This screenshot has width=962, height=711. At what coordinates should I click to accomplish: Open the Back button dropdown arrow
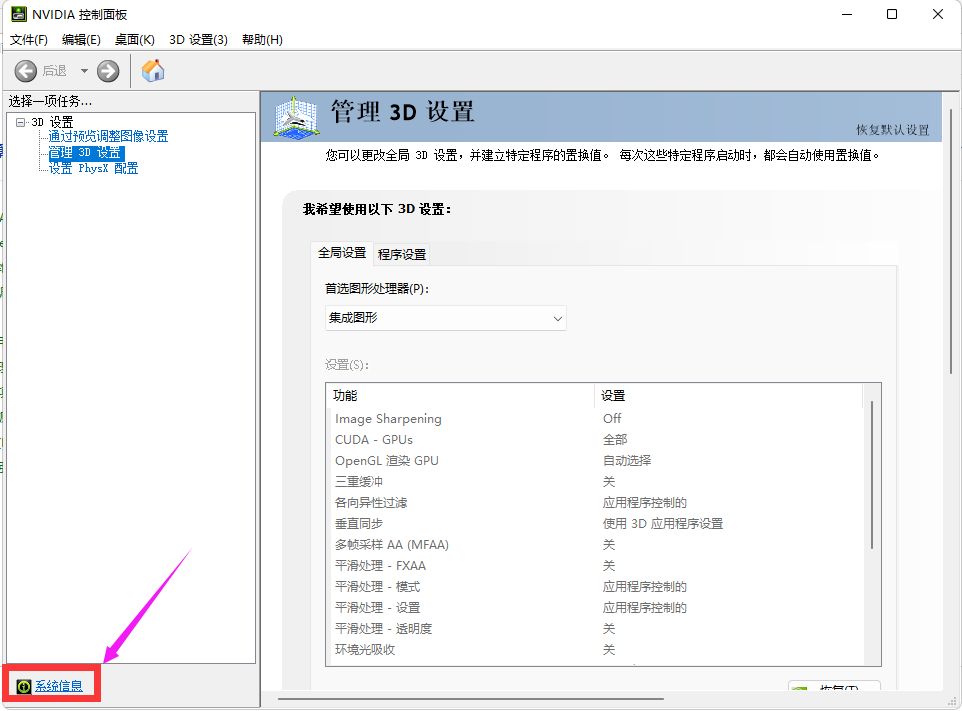pyautogui.click(x=84, y=71)
